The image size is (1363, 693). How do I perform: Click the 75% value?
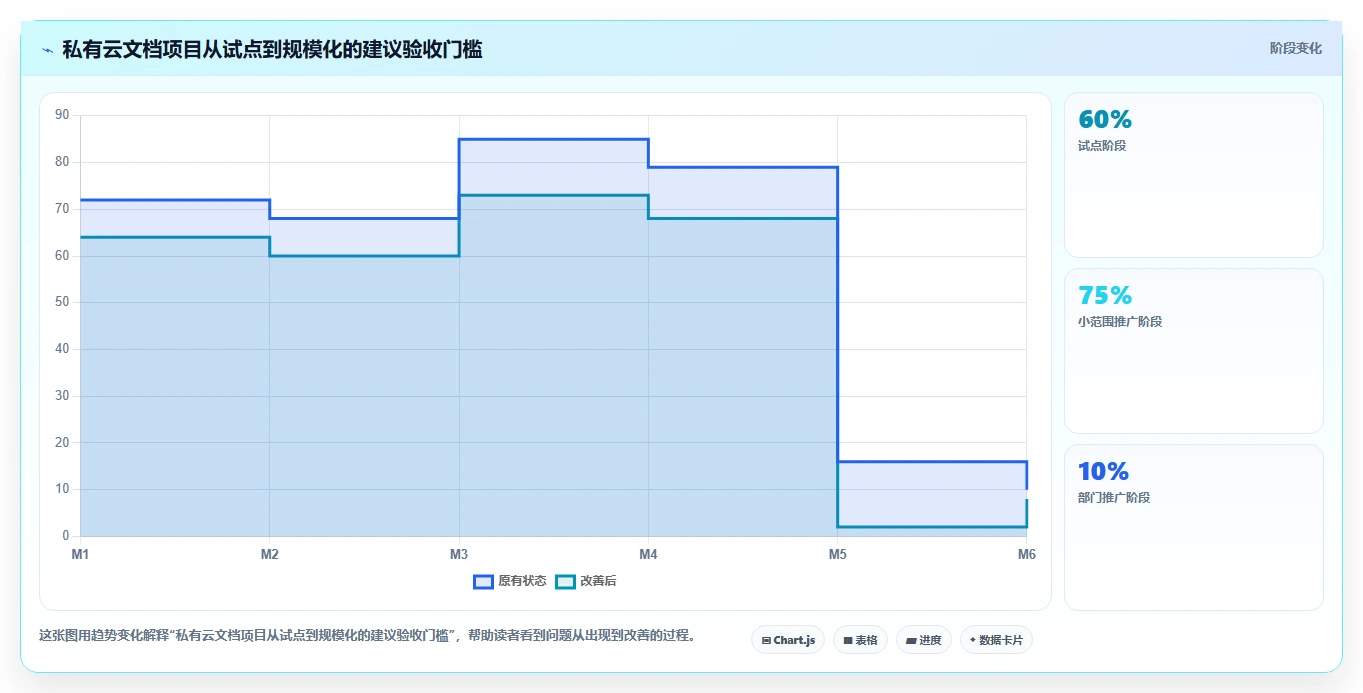tap(1105, 296)
